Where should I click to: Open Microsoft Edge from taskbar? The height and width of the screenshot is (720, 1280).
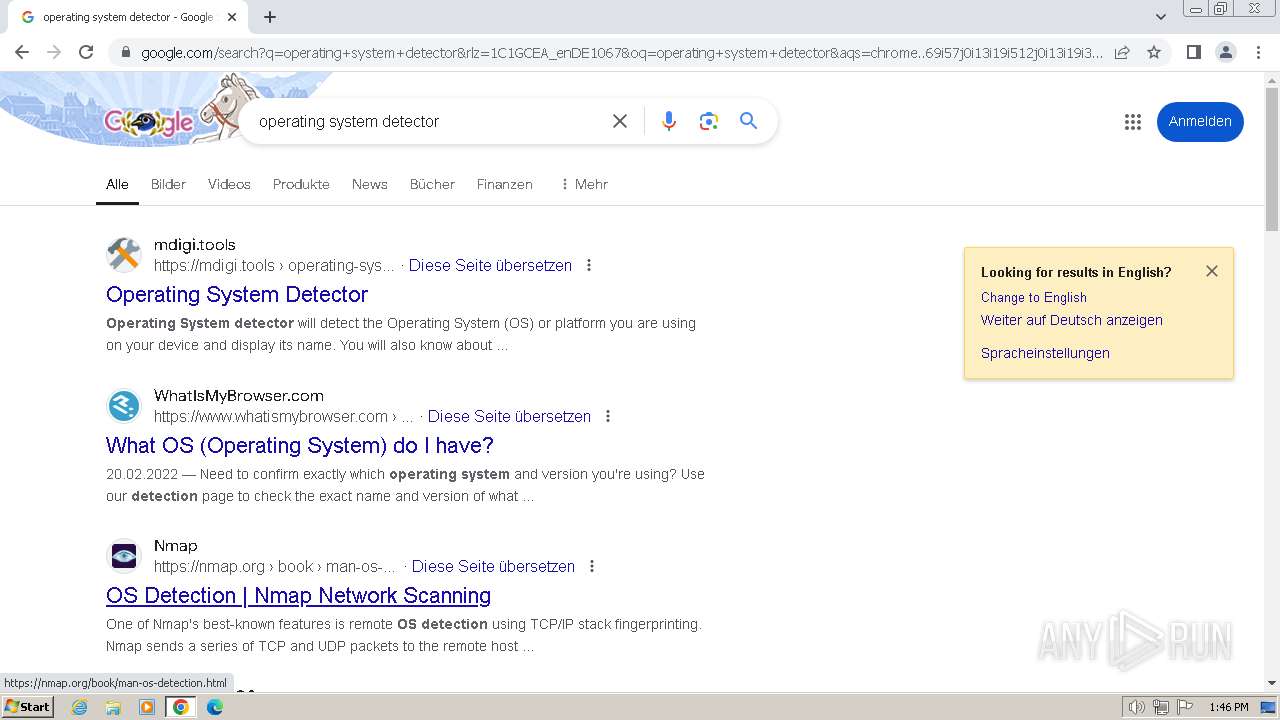[x=215, y=707]
